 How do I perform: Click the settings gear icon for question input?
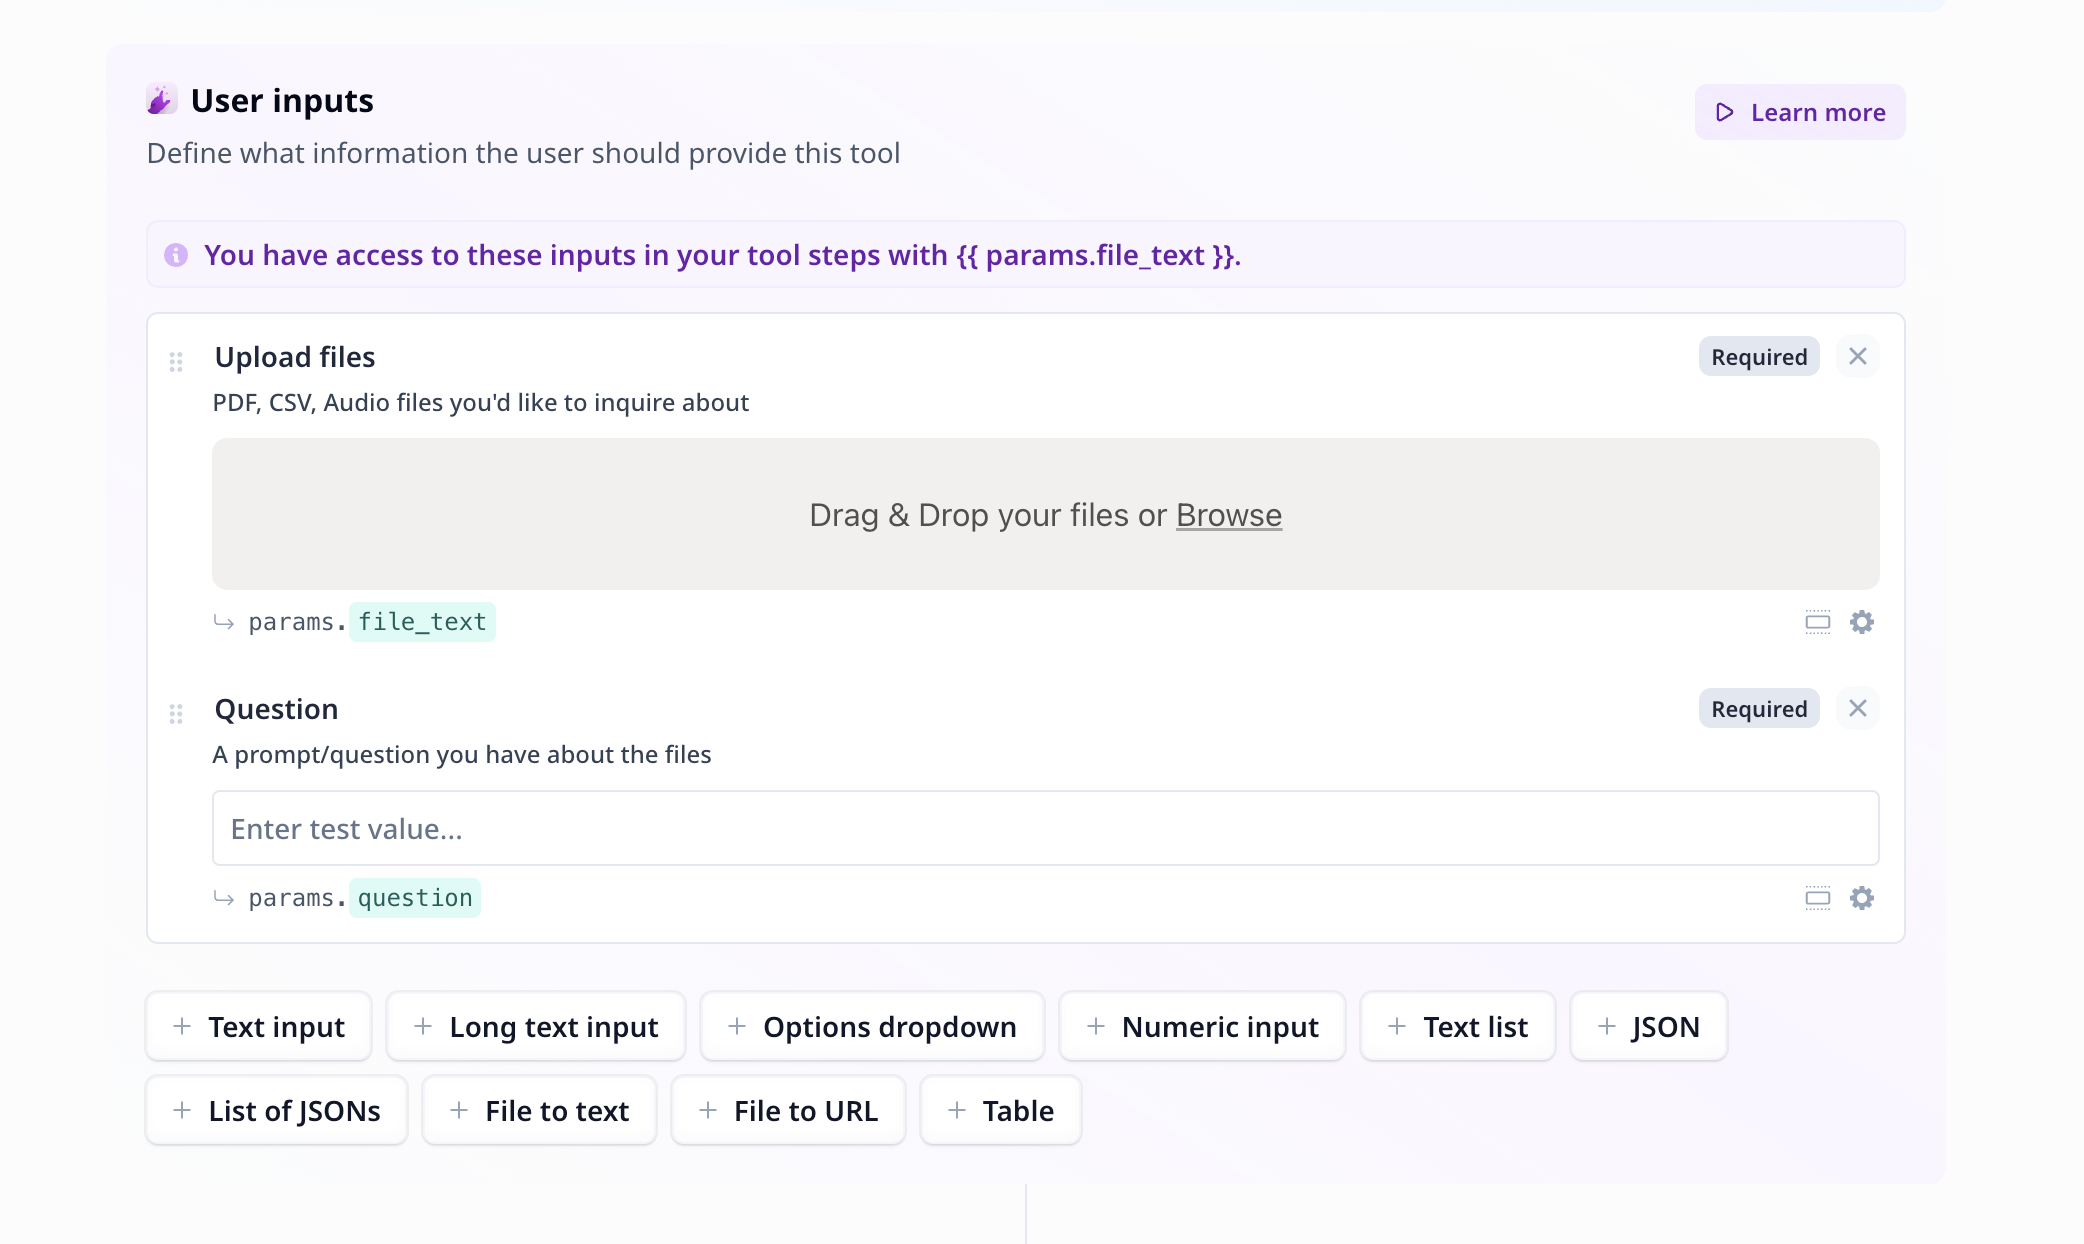coord(1862,897)
